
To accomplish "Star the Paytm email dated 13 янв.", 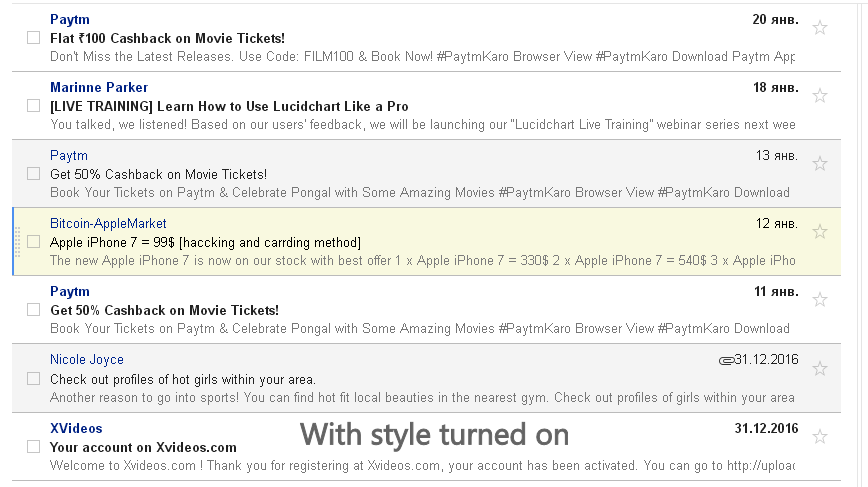I will tap(820, 164).
